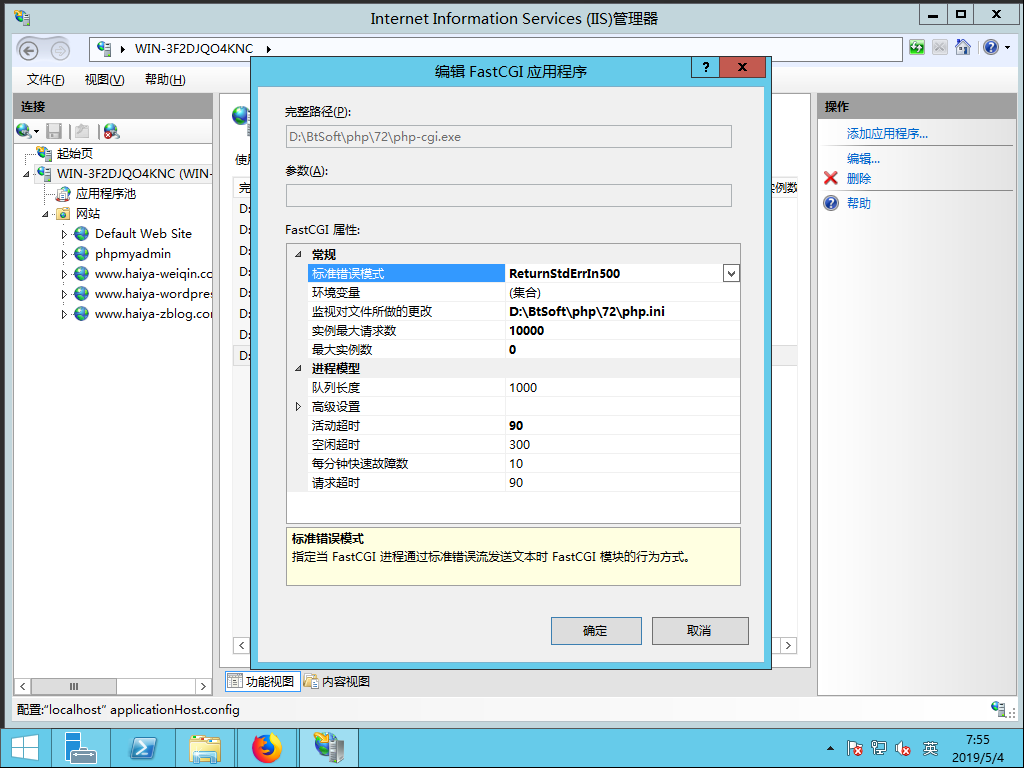
Task: Click the save disk icon in Connections toolbar
Action: click(54, 131)
